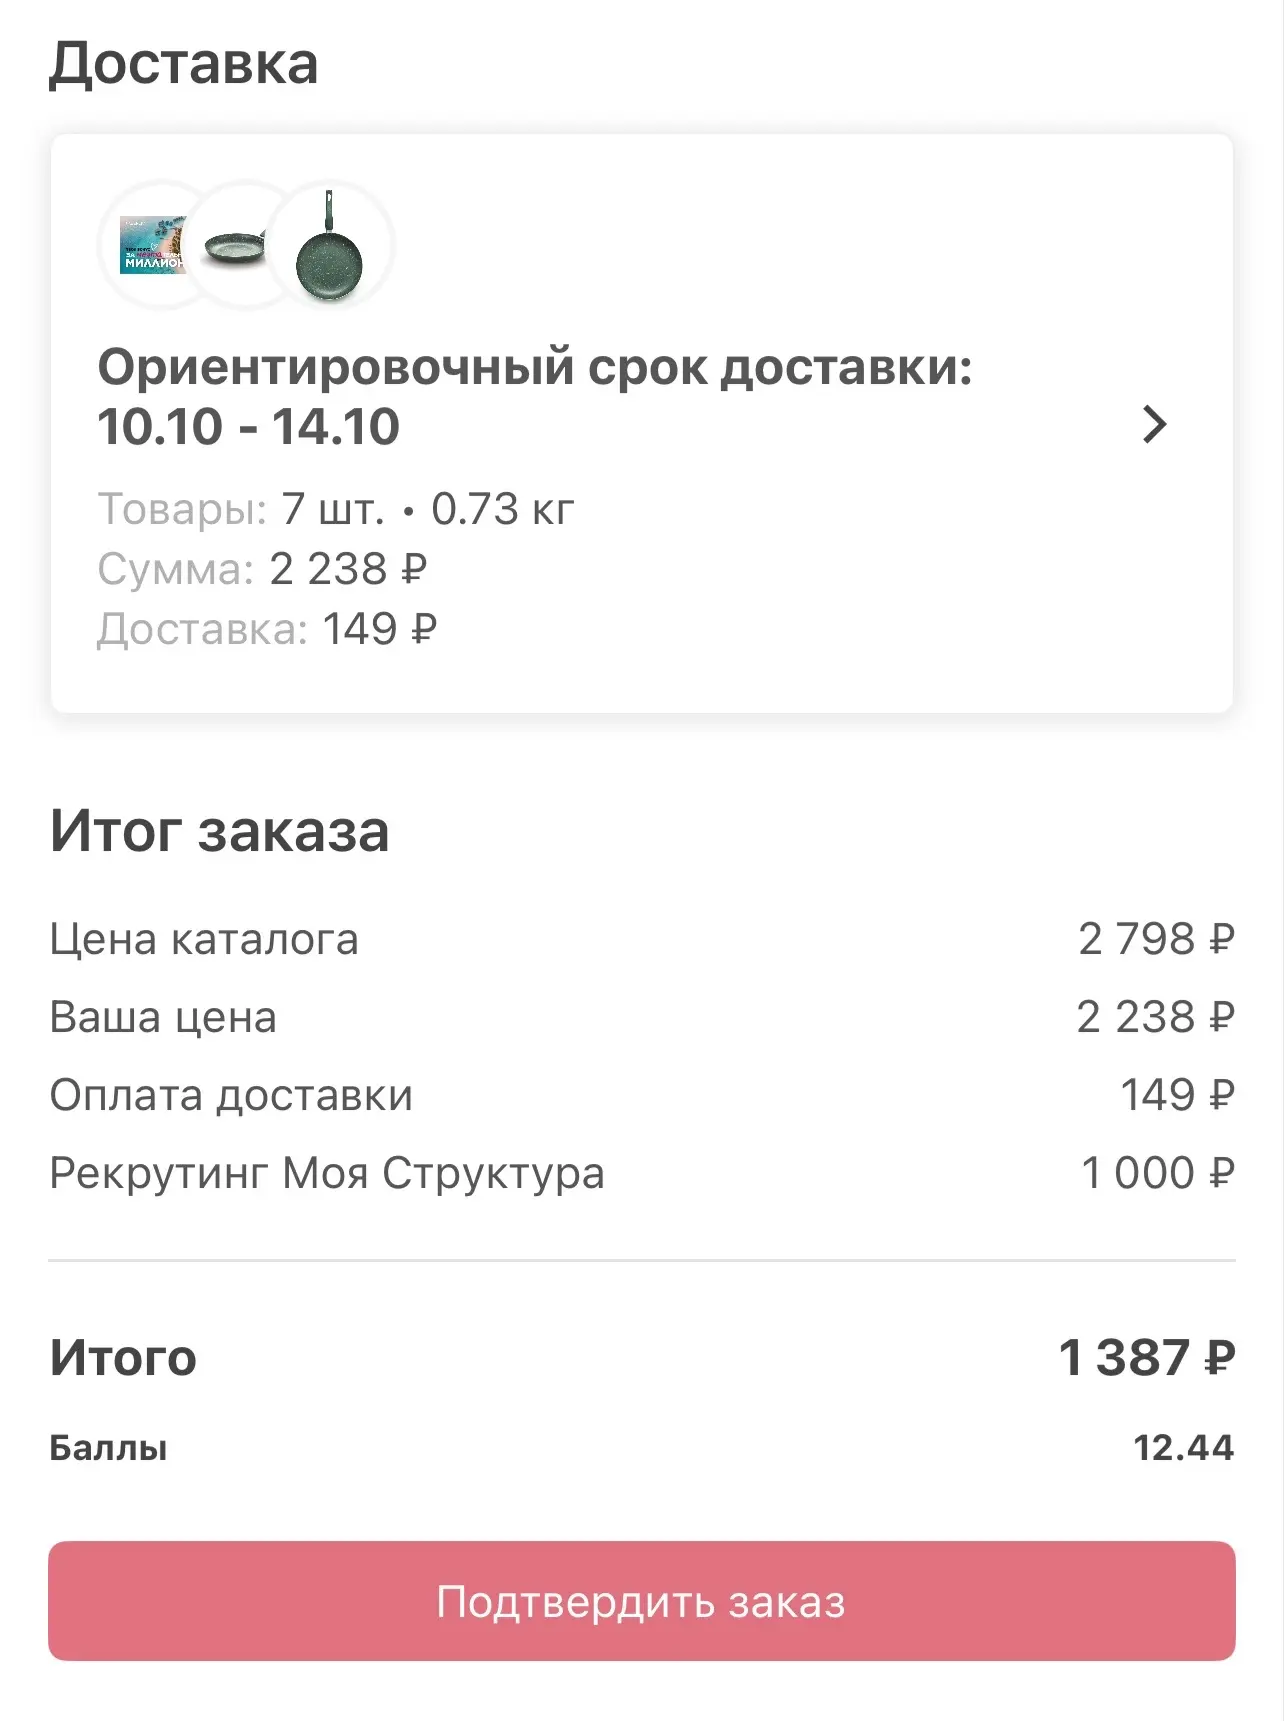Click the Товары 7 шт. line

[336, 509]
